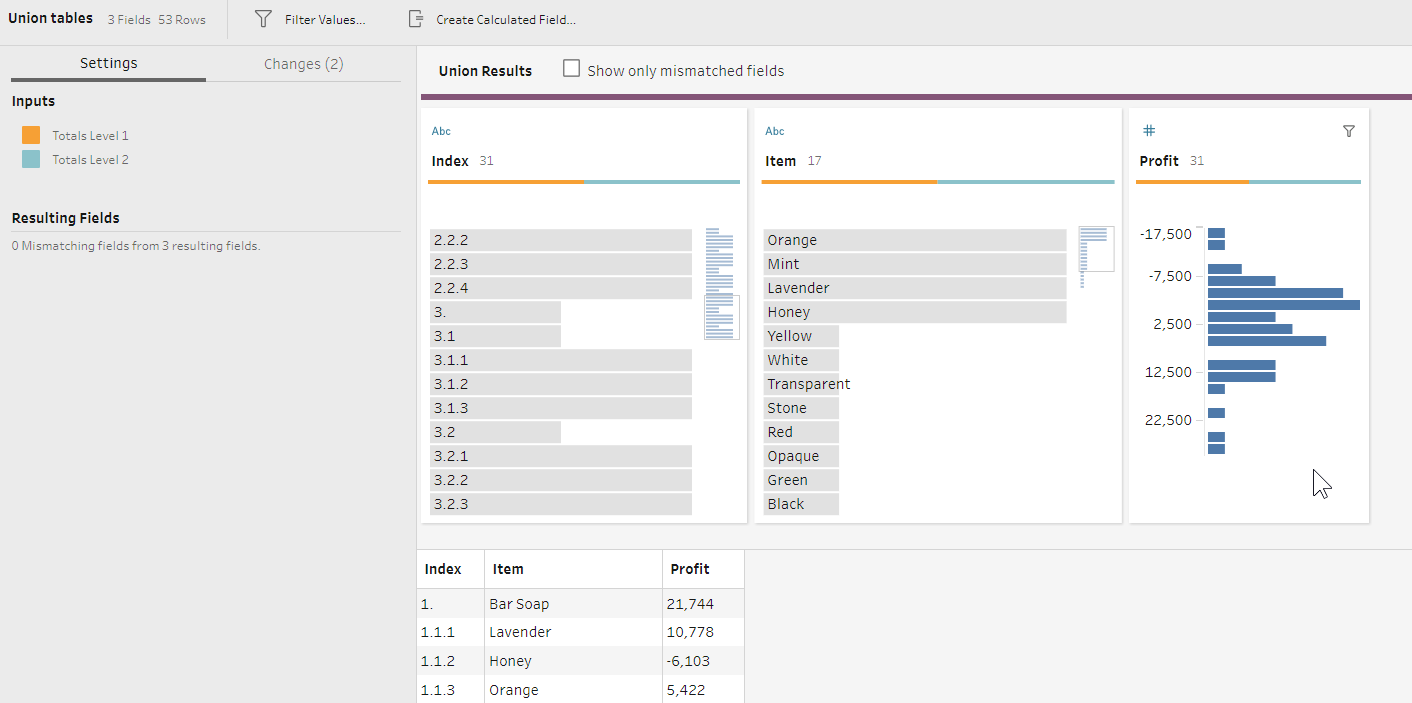
Task: Click the Index column header in grid
Action: [450, 569]
